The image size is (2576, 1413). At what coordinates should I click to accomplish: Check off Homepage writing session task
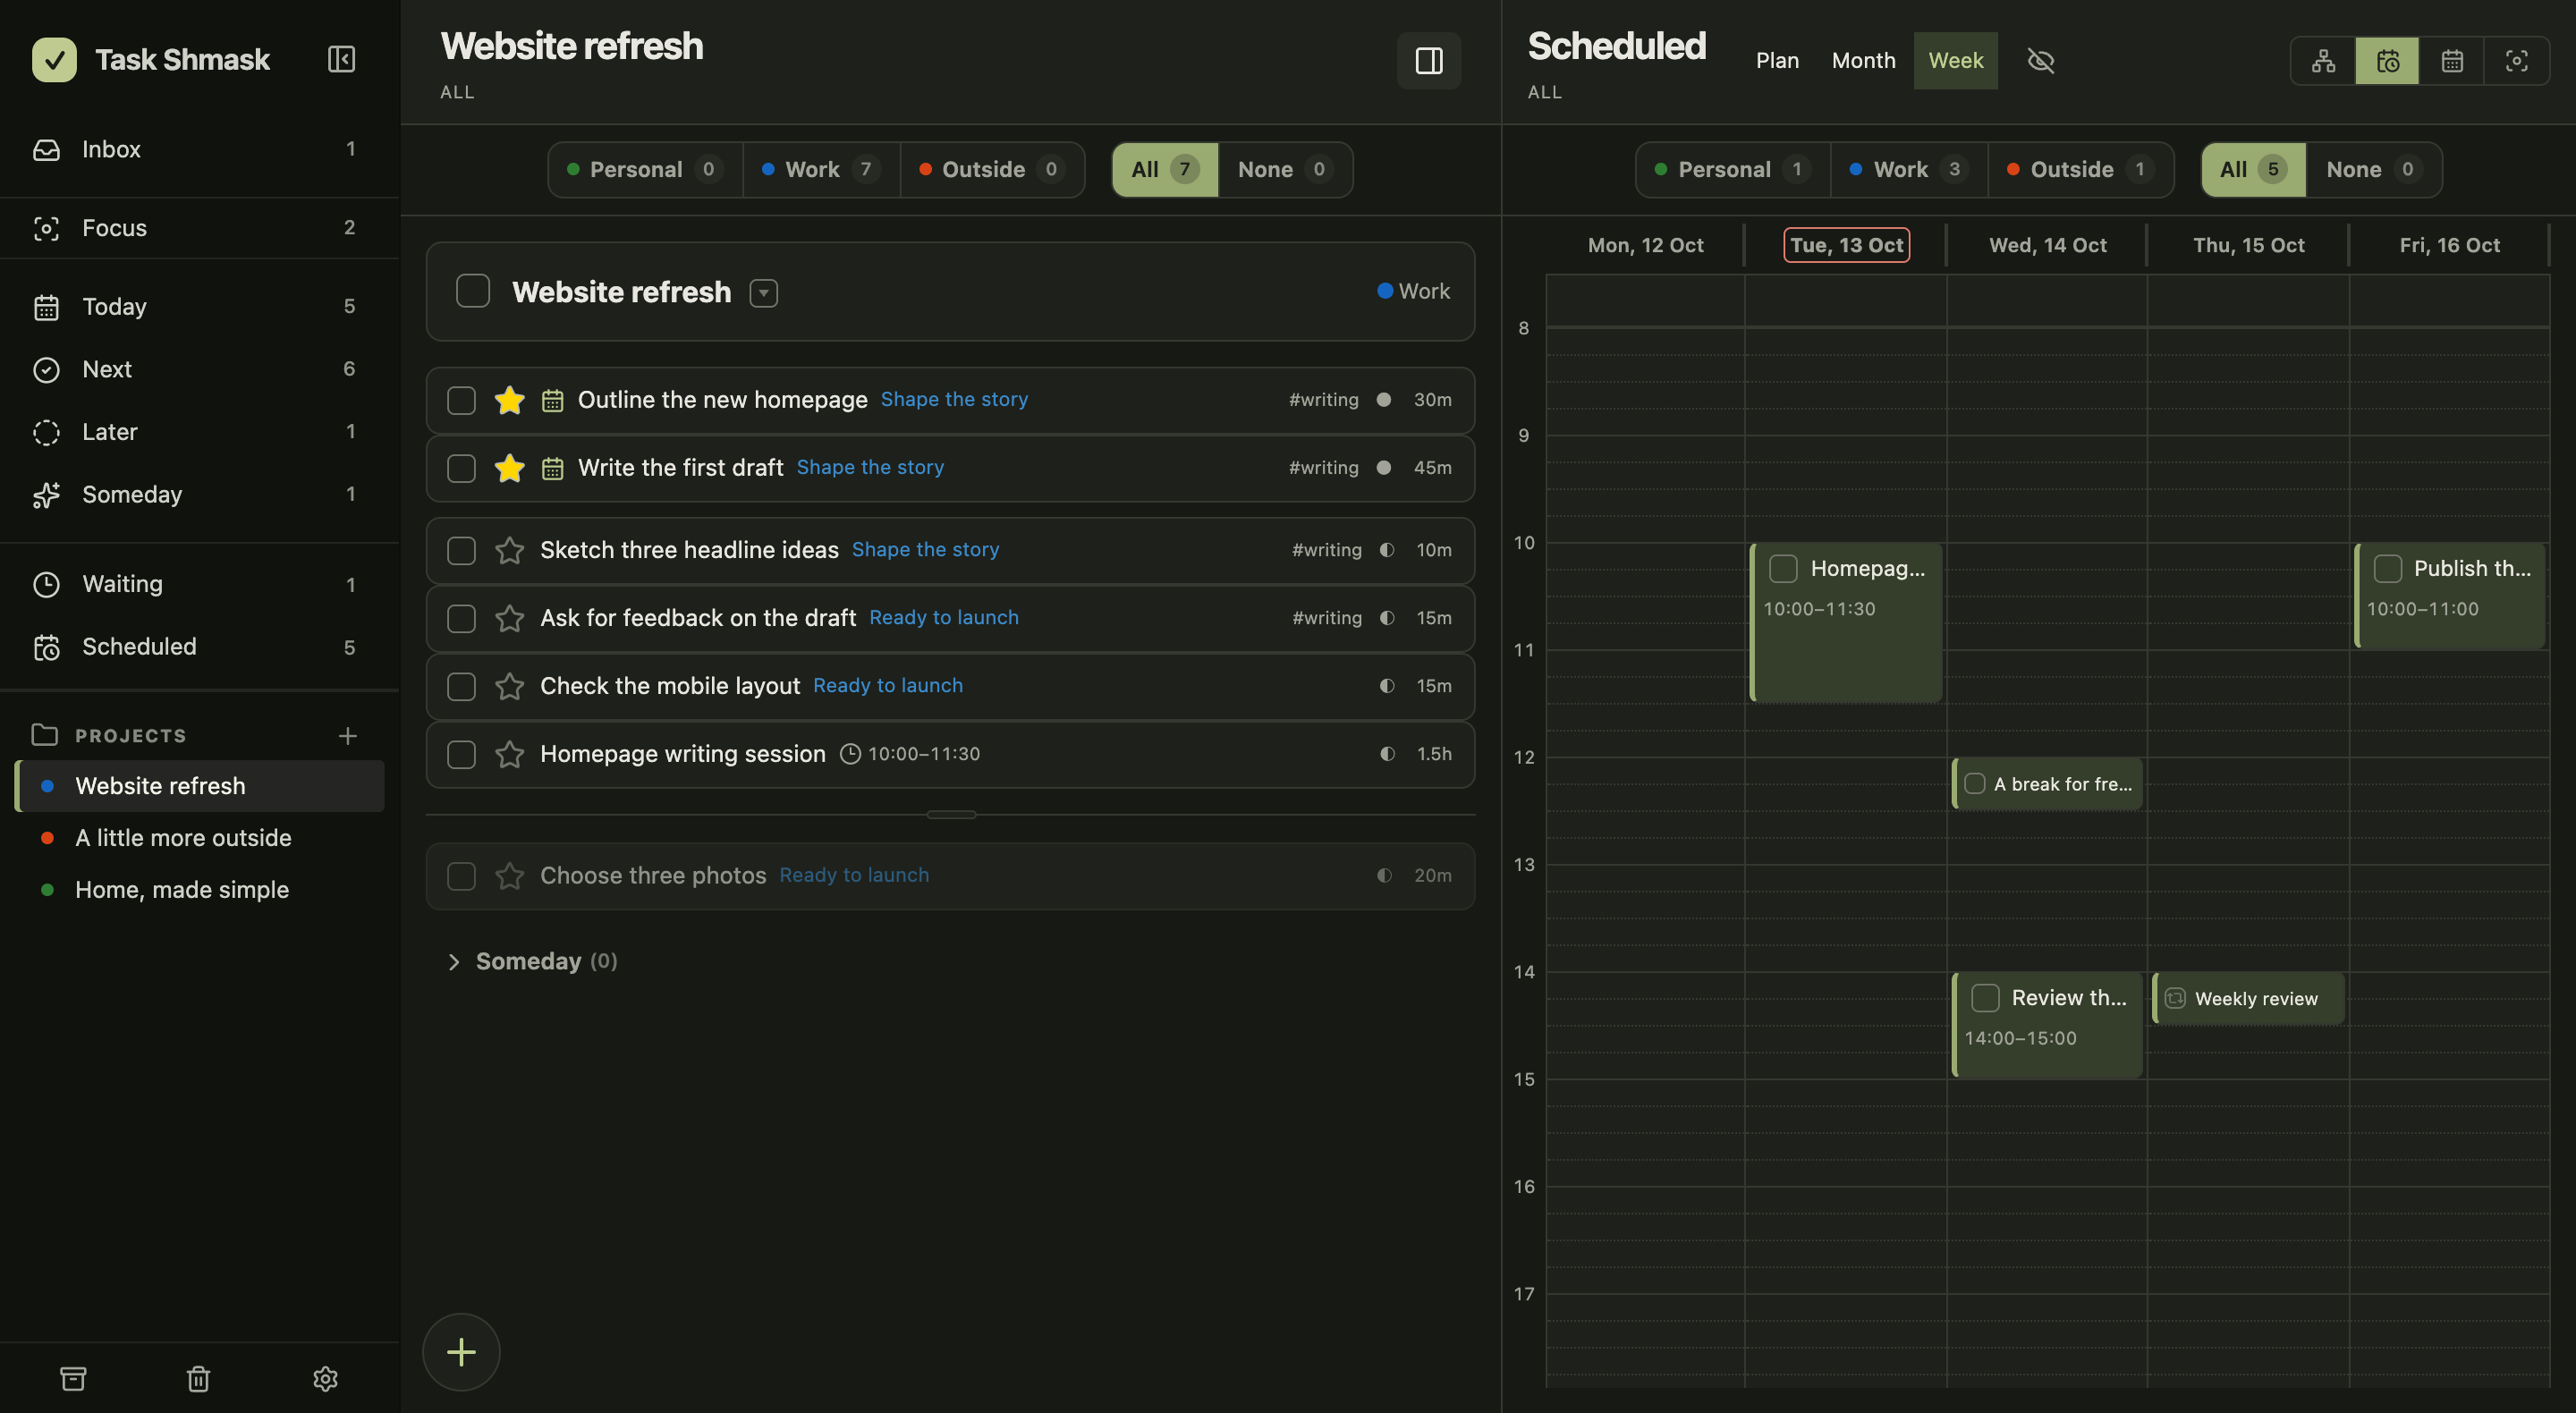point(461,754)
